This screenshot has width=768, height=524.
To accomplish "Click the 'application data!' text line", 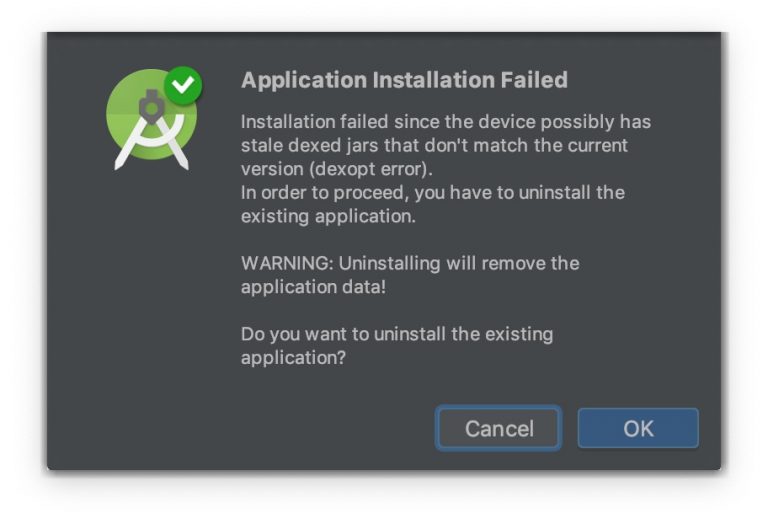I will click(313, 287).
